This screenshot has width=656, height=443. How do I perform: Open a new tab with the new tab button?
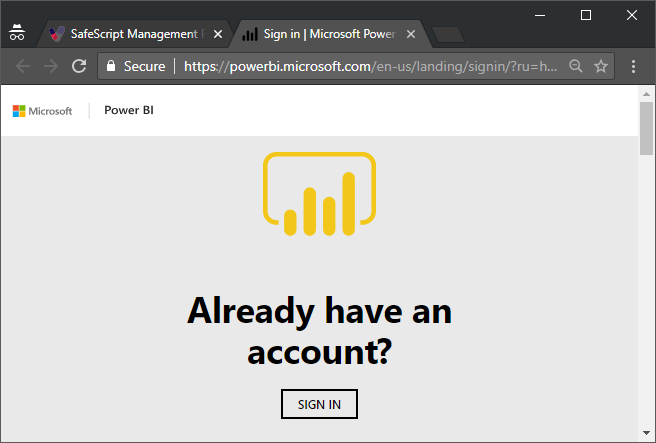[x=448, y=34]
